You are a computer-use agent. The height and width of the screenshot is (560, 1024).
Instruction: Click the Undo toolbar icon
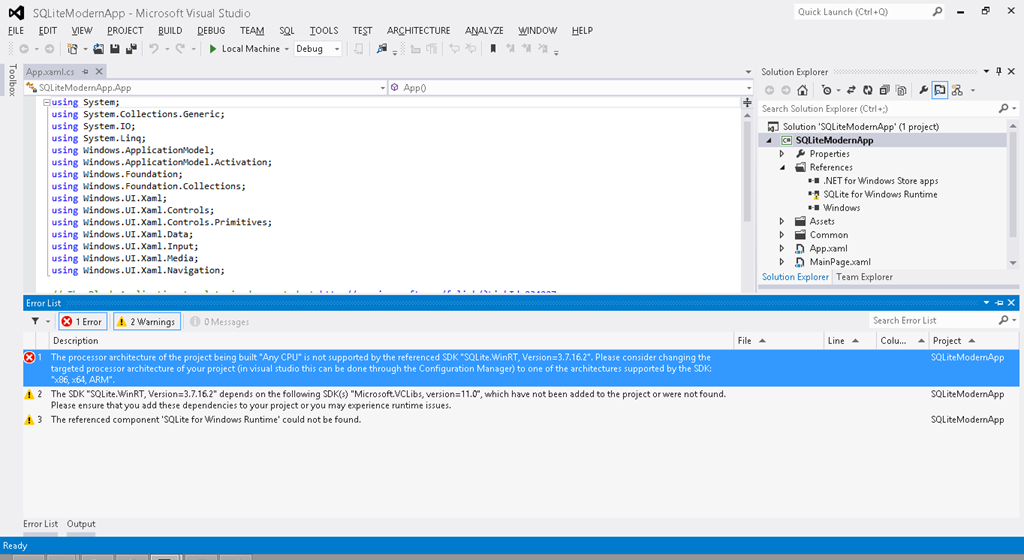[154, 49]
